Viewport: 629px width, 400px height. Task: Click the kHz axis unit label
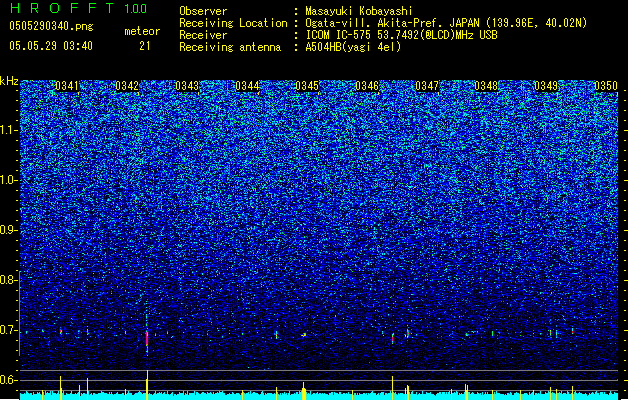(x=9, y=81)
